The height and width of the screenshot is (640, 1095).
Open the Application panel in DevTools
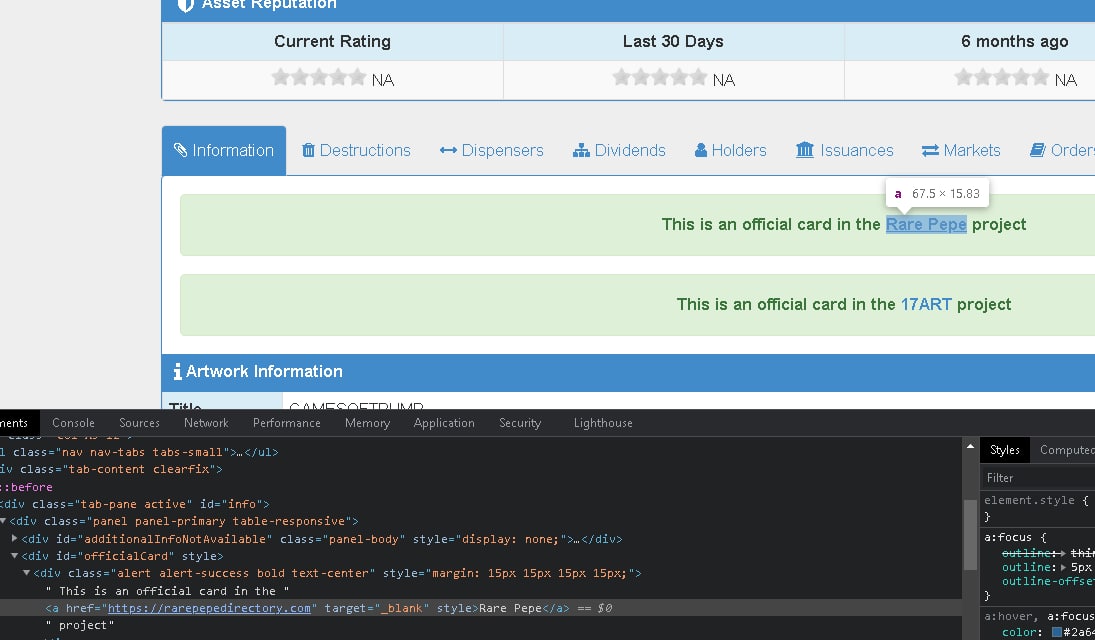tap(444, 423)
